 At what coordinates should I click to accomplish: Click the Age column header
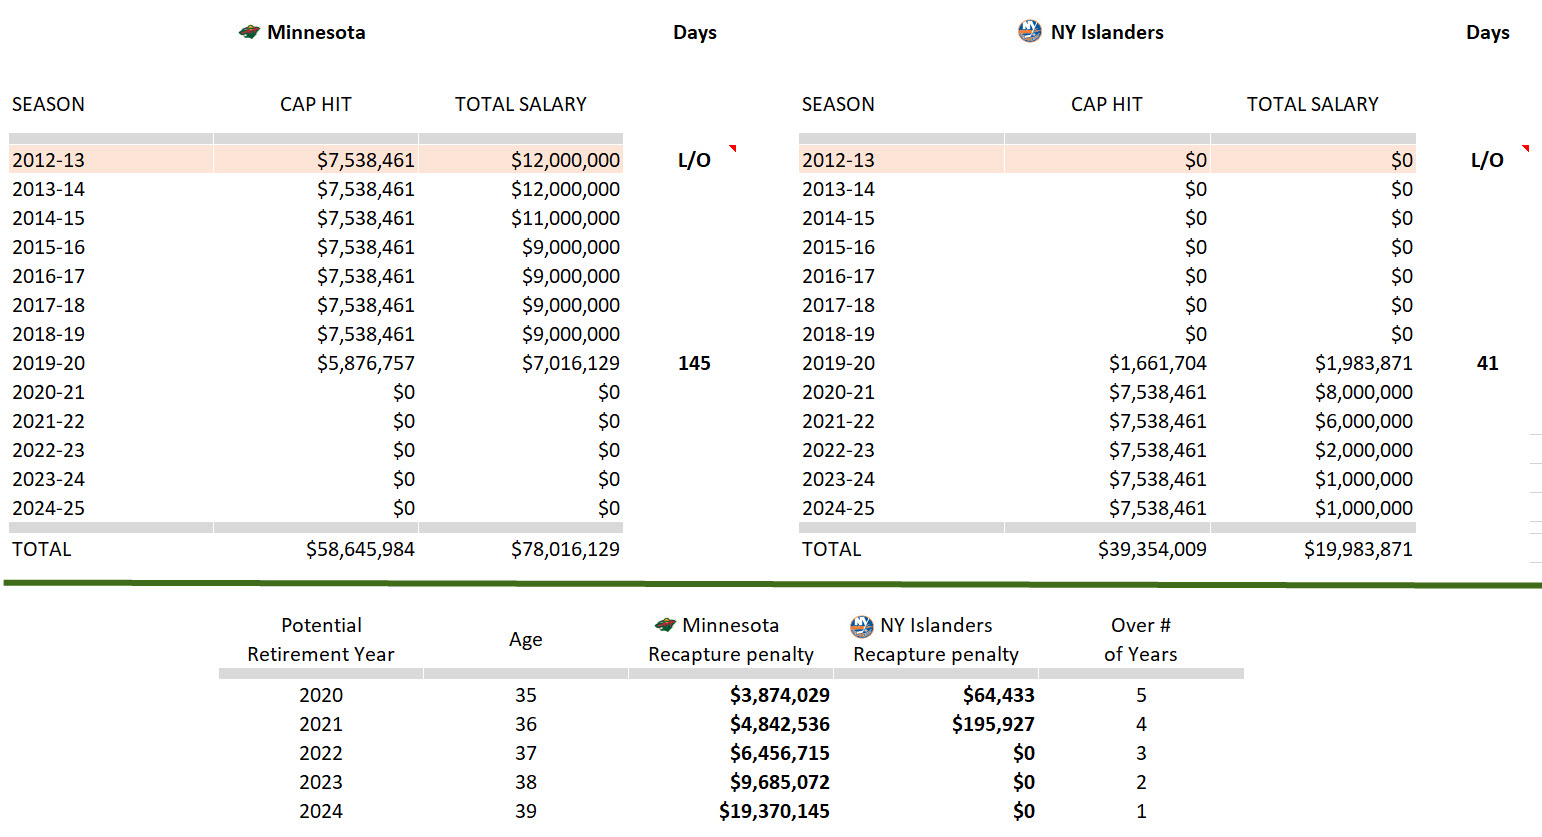(526, 639)
